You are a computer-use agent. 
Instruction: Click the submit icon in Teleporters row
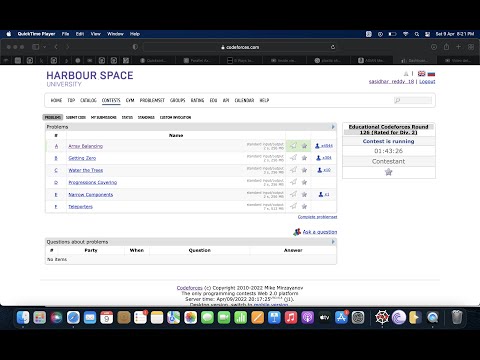[x=293, y=206]
